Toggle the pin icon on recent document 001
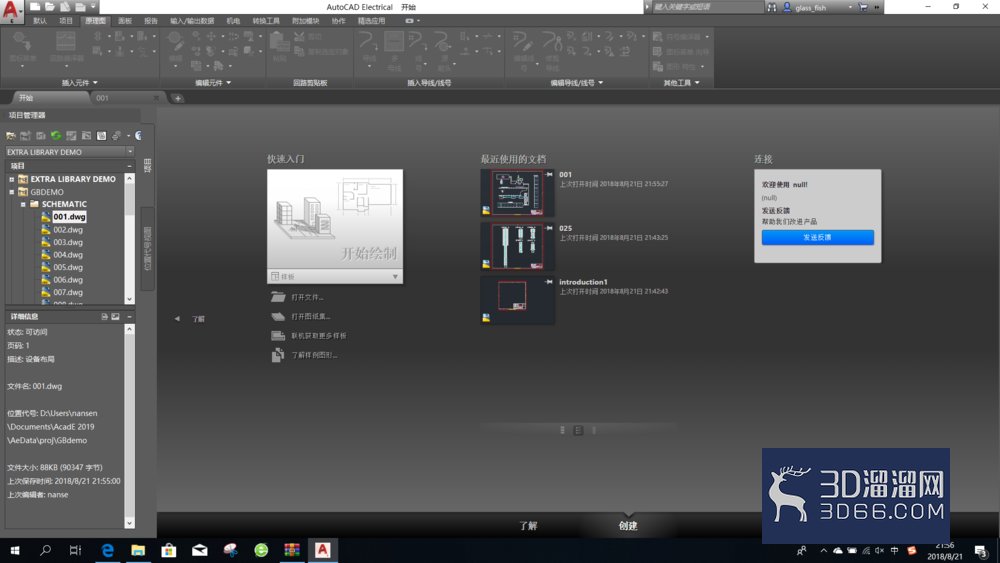The image size is (1000, 563). (548, 174)
